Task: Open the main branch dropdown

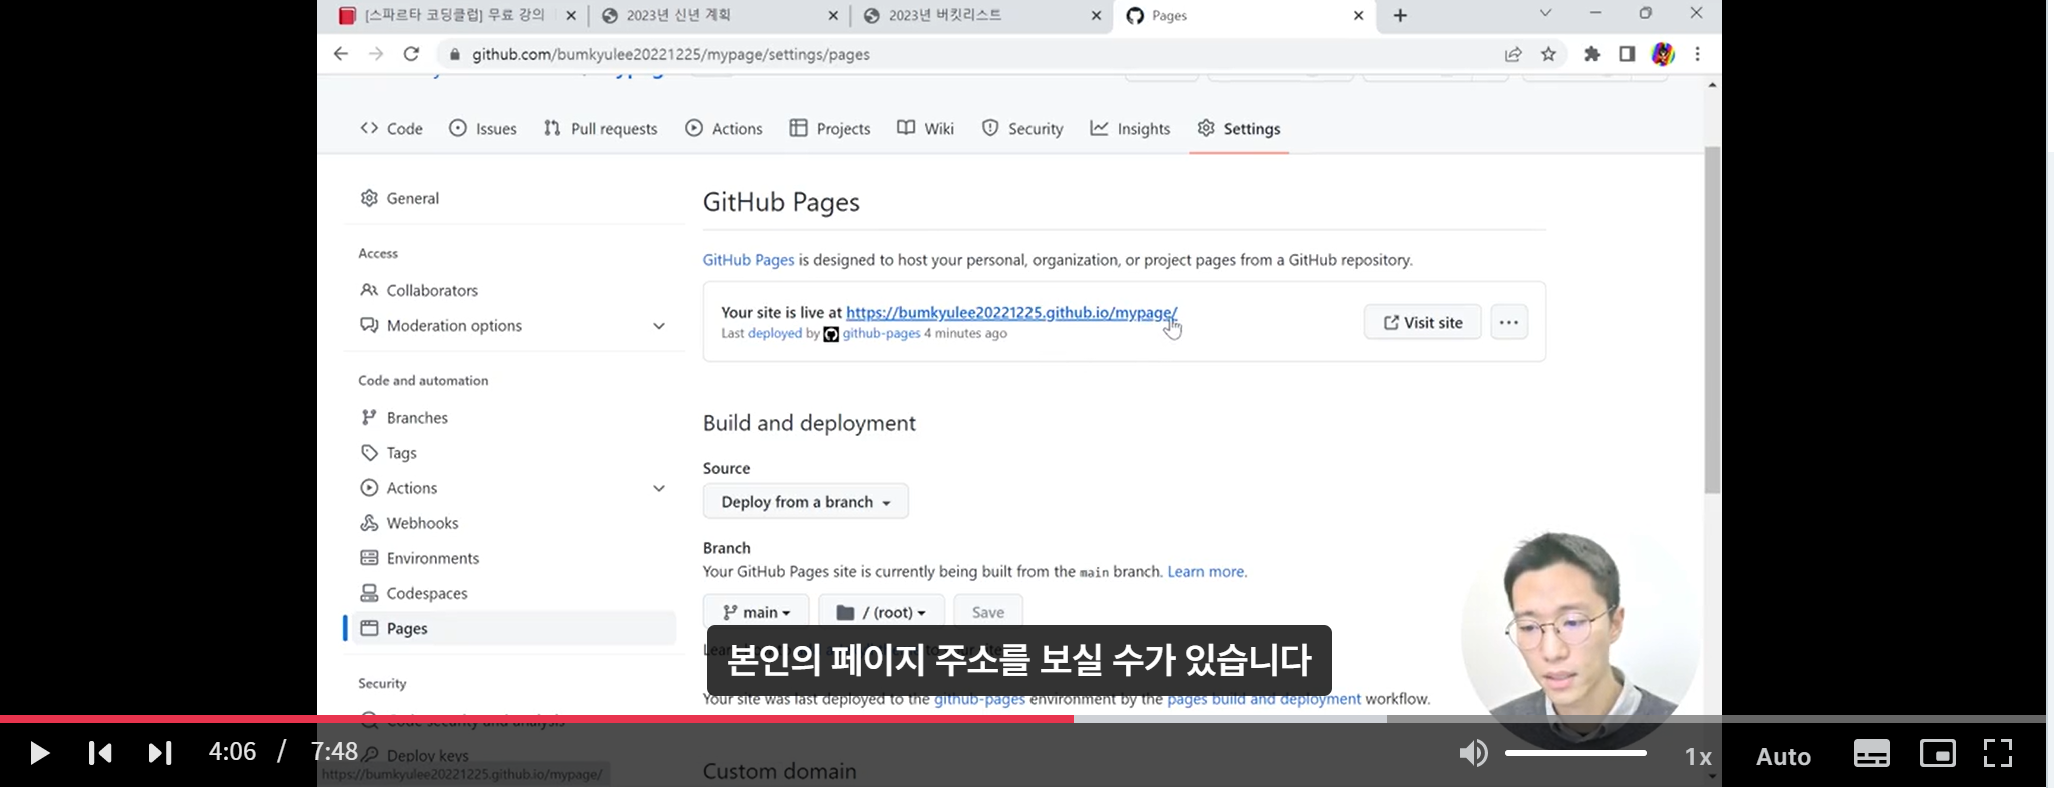Action: [756, 611]
